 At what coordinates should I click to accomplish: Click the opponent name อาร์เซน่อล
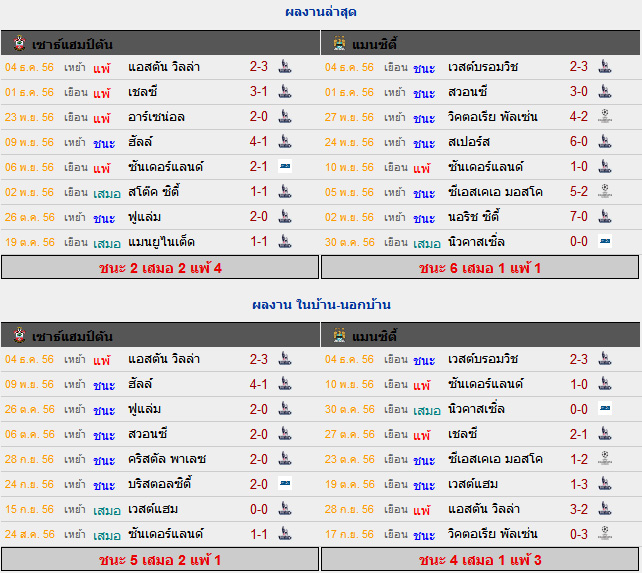click(x=156, y=117)
